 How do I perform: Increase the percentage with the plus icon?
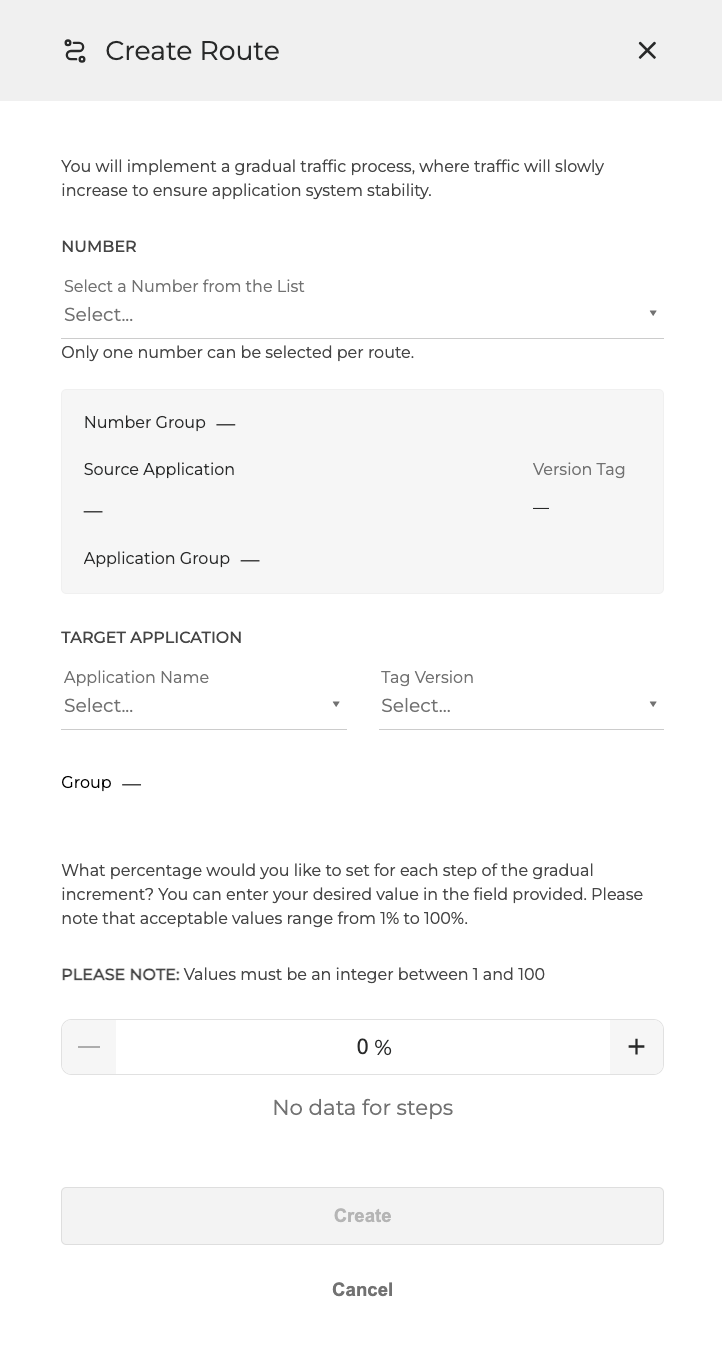tap(636, 1047)
